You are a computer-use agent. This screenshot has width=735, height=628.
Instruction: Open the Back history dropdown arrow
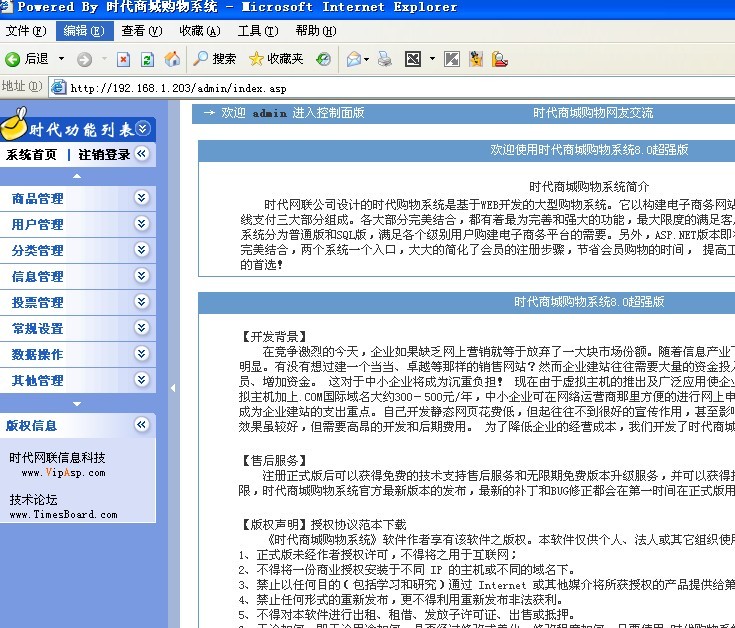point(61,59)
